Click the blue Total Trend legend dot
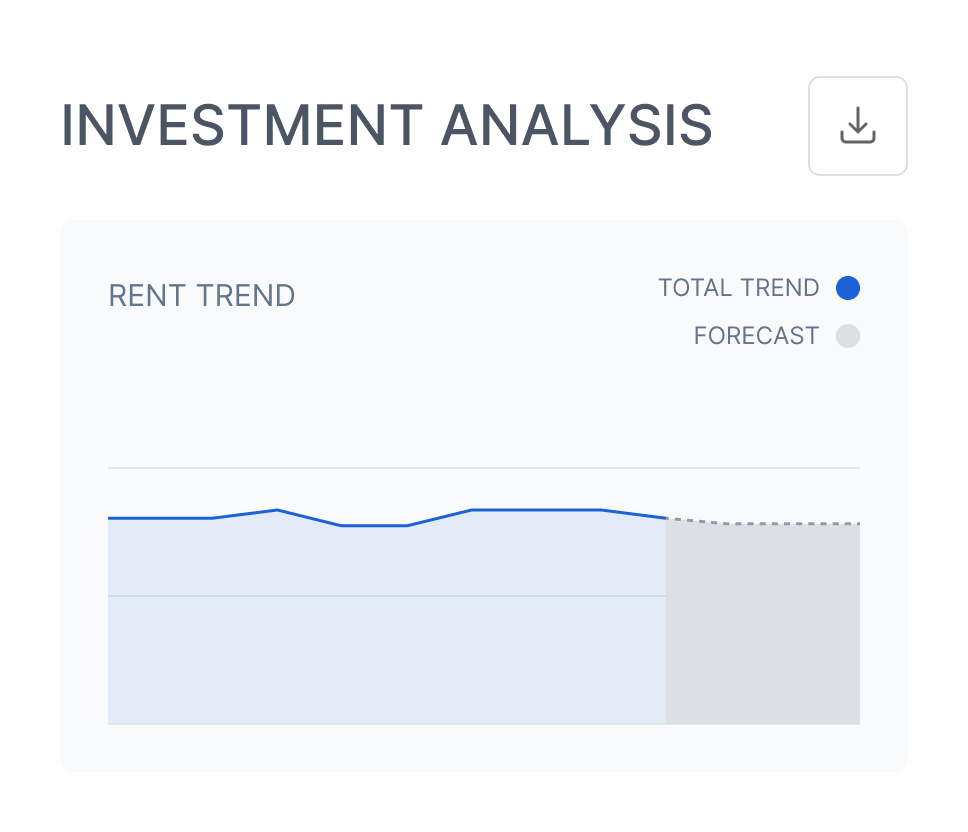Screen dimensions: 968x832 [848, 288]
